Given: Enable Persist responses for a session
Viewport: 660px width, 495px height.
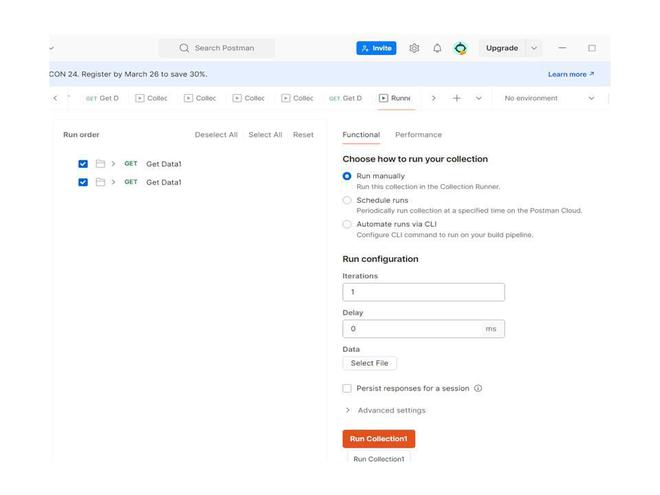Looking at the screenshot, I should point(347,388).
